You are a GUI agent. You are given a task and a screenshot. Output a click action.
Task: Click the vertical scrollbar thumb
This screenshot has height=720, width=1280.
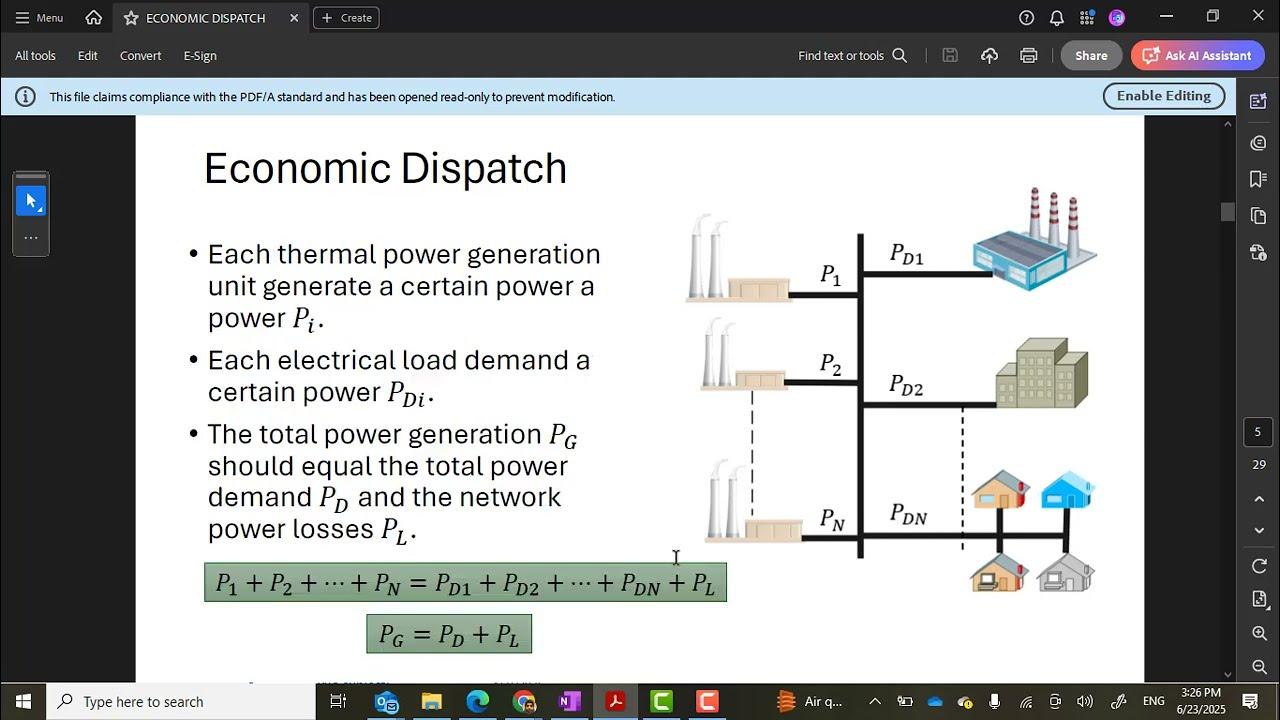coord(1228,212)
